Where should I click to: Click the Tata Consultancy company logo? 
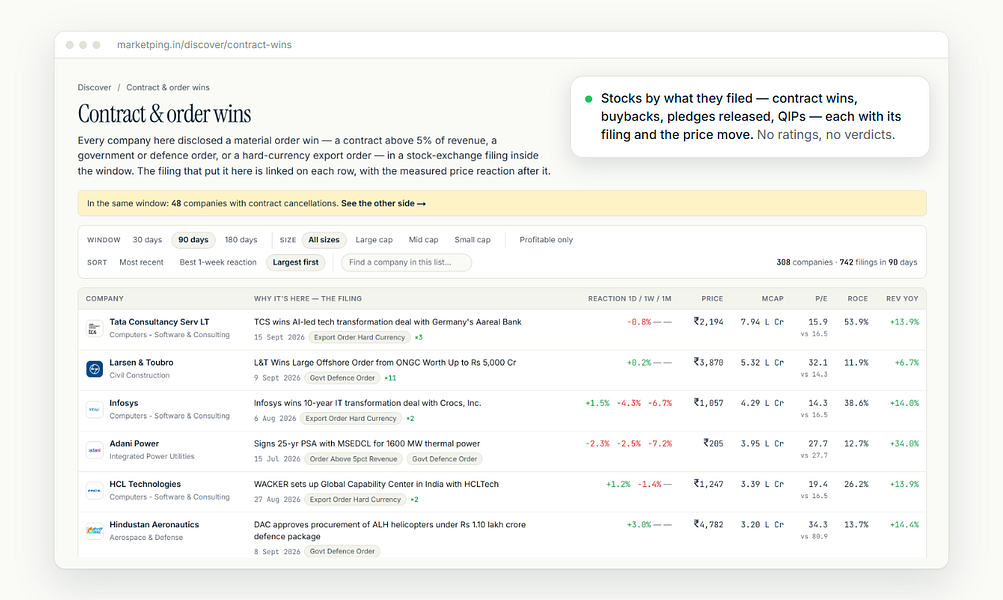[94, 329]
